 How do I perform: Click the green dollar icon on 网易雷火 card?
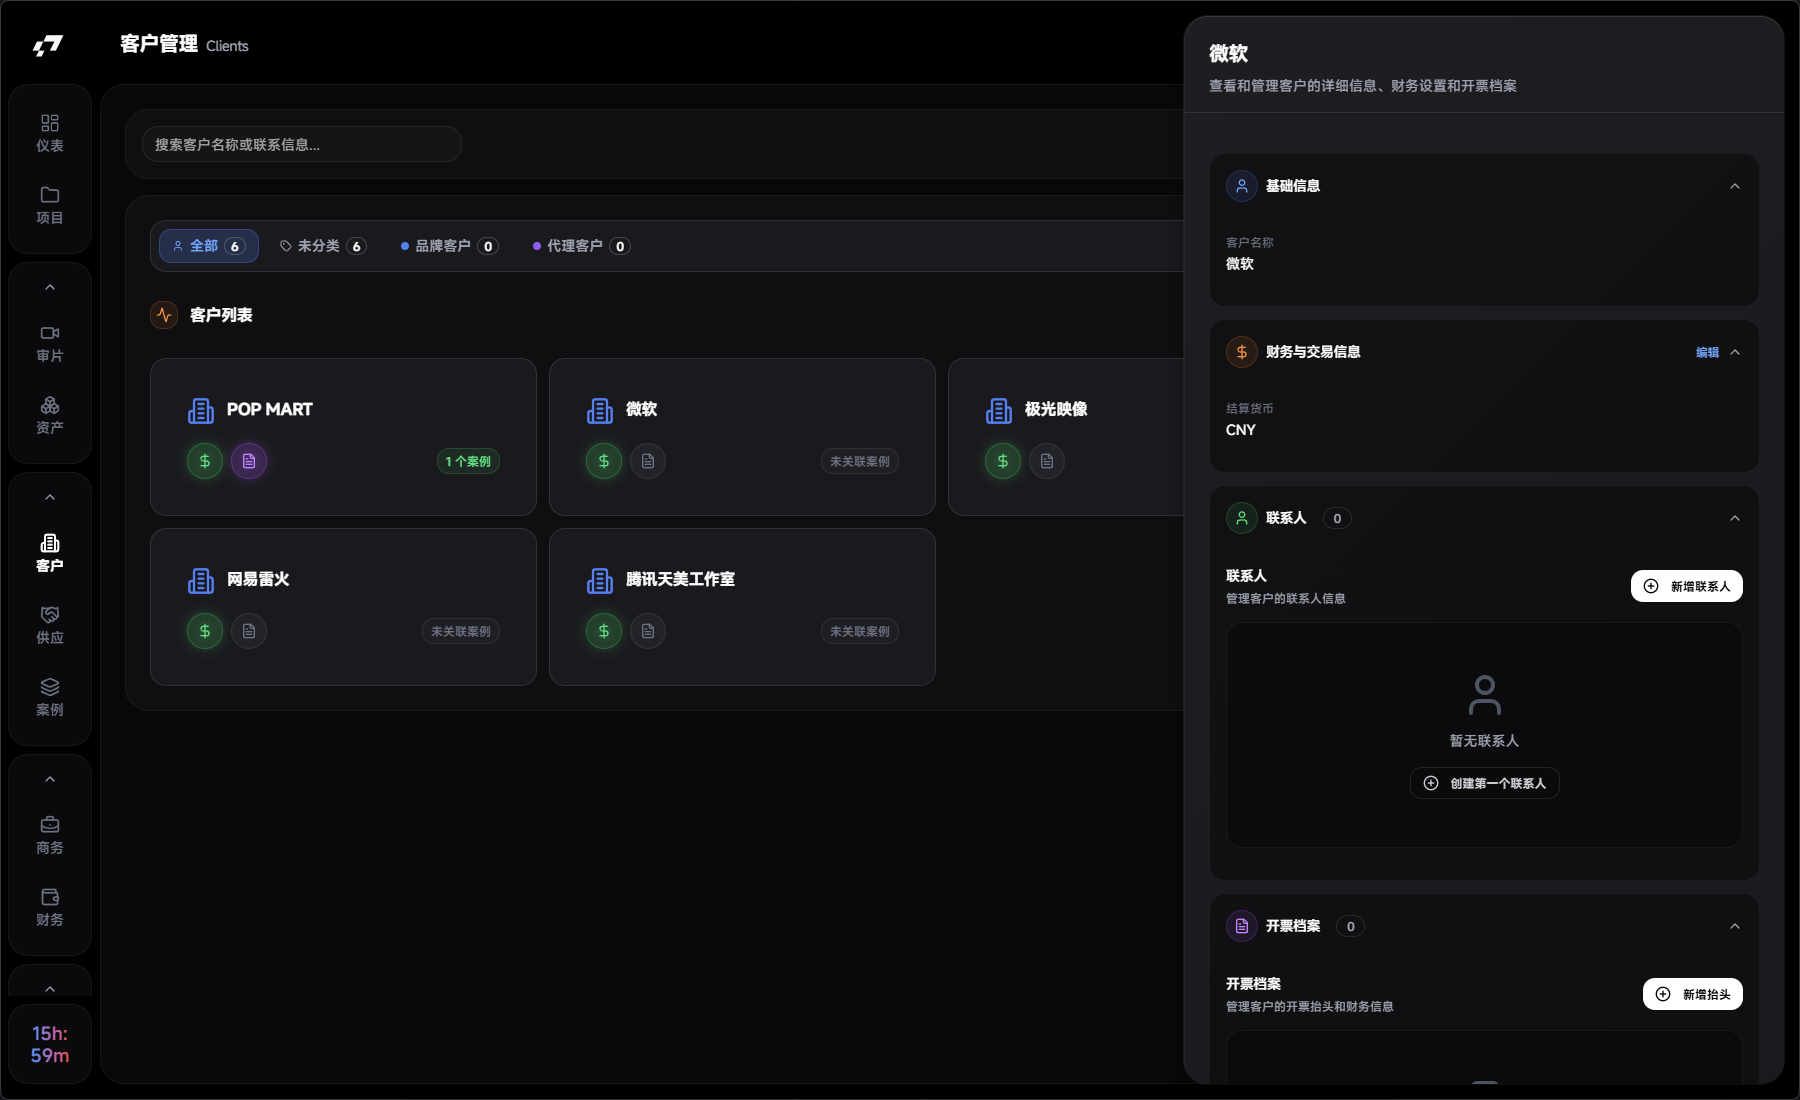[x=205, y=631]
